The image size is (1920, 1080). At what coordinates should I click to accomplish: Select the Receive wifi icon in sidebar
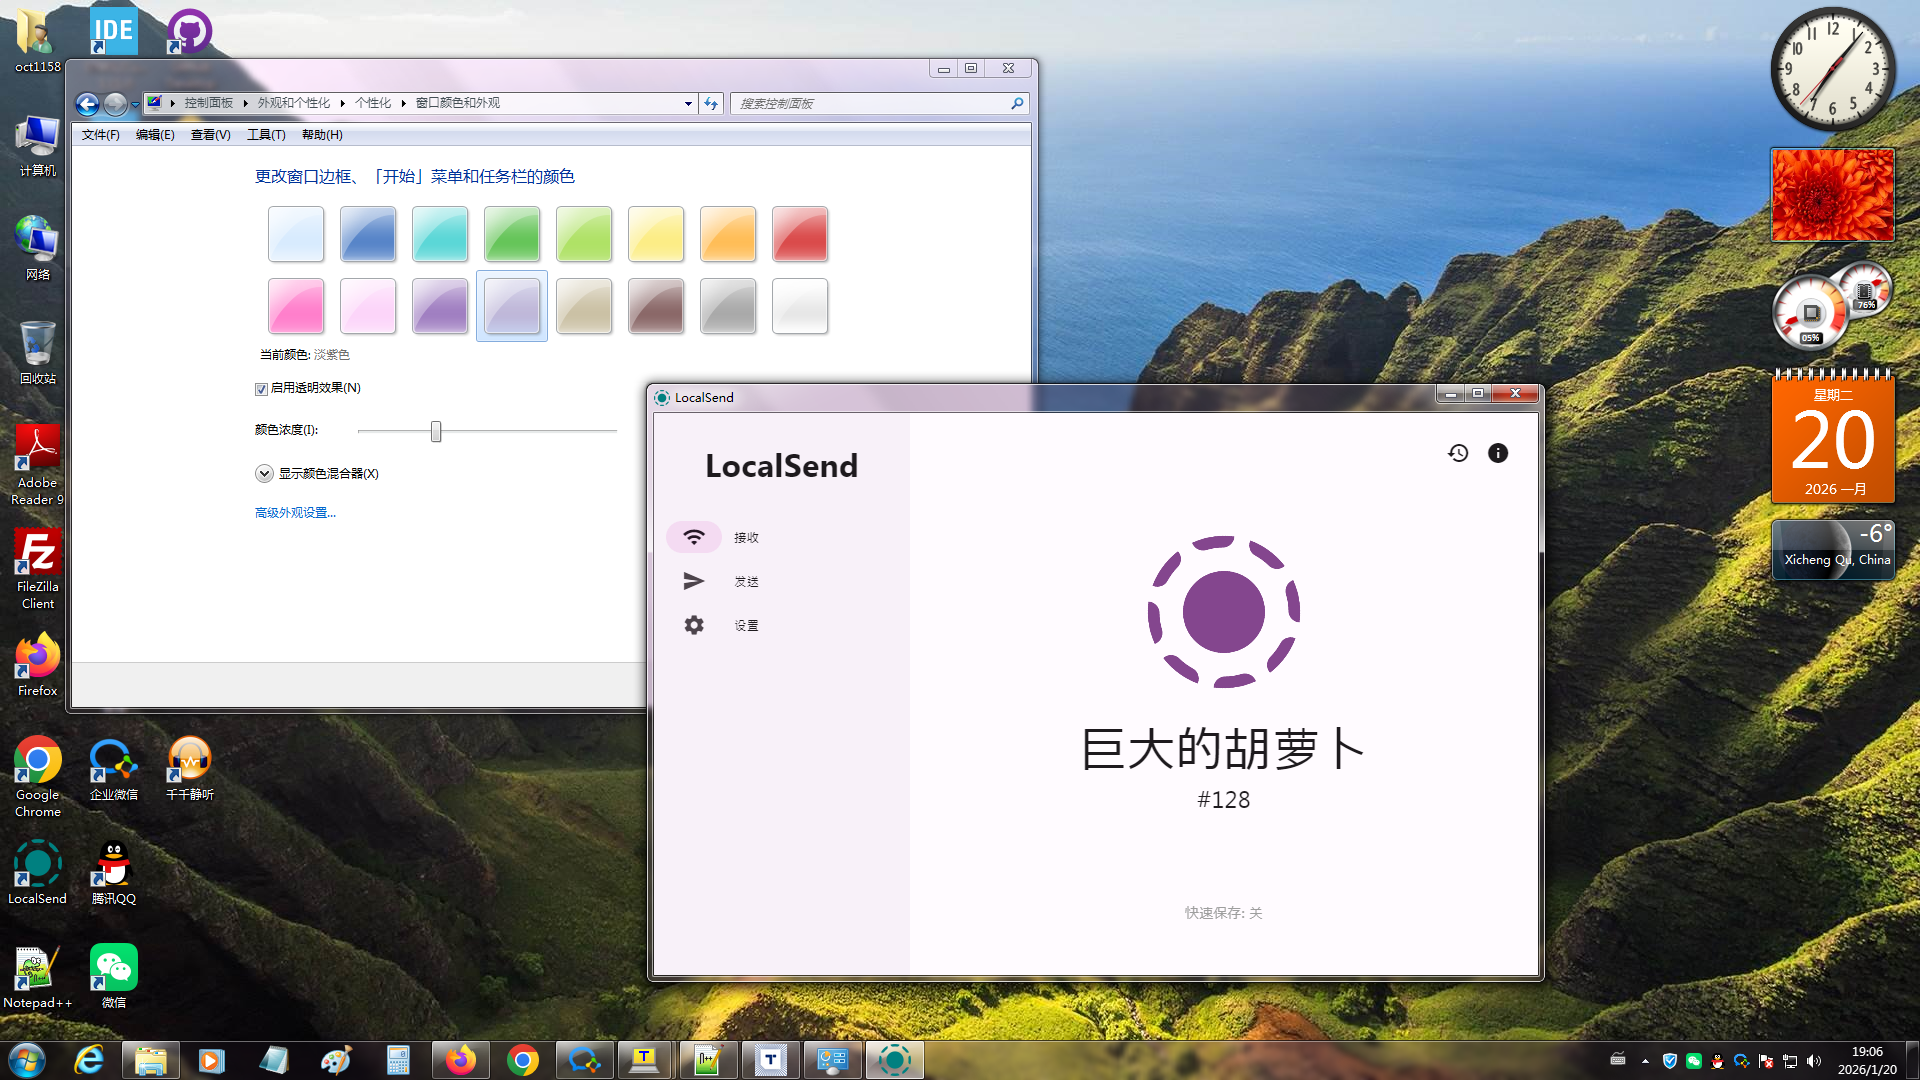pos(694,537)
